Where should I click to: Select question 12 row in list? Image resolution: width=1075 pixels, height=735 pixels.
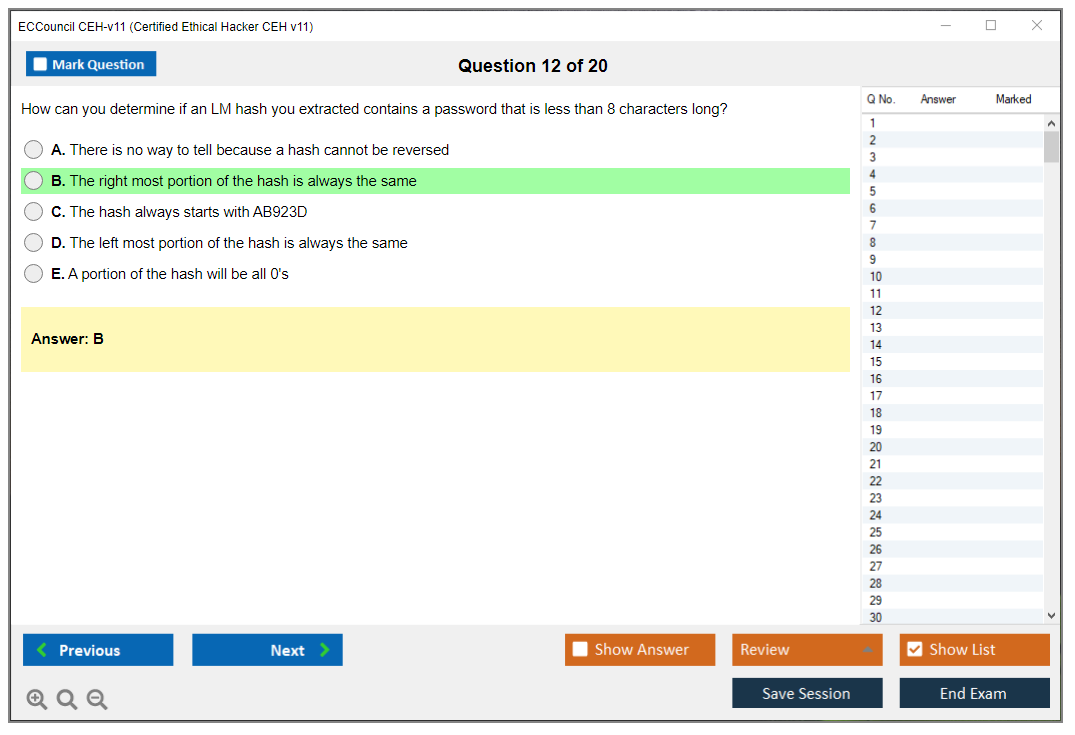[x=950, y=311]
